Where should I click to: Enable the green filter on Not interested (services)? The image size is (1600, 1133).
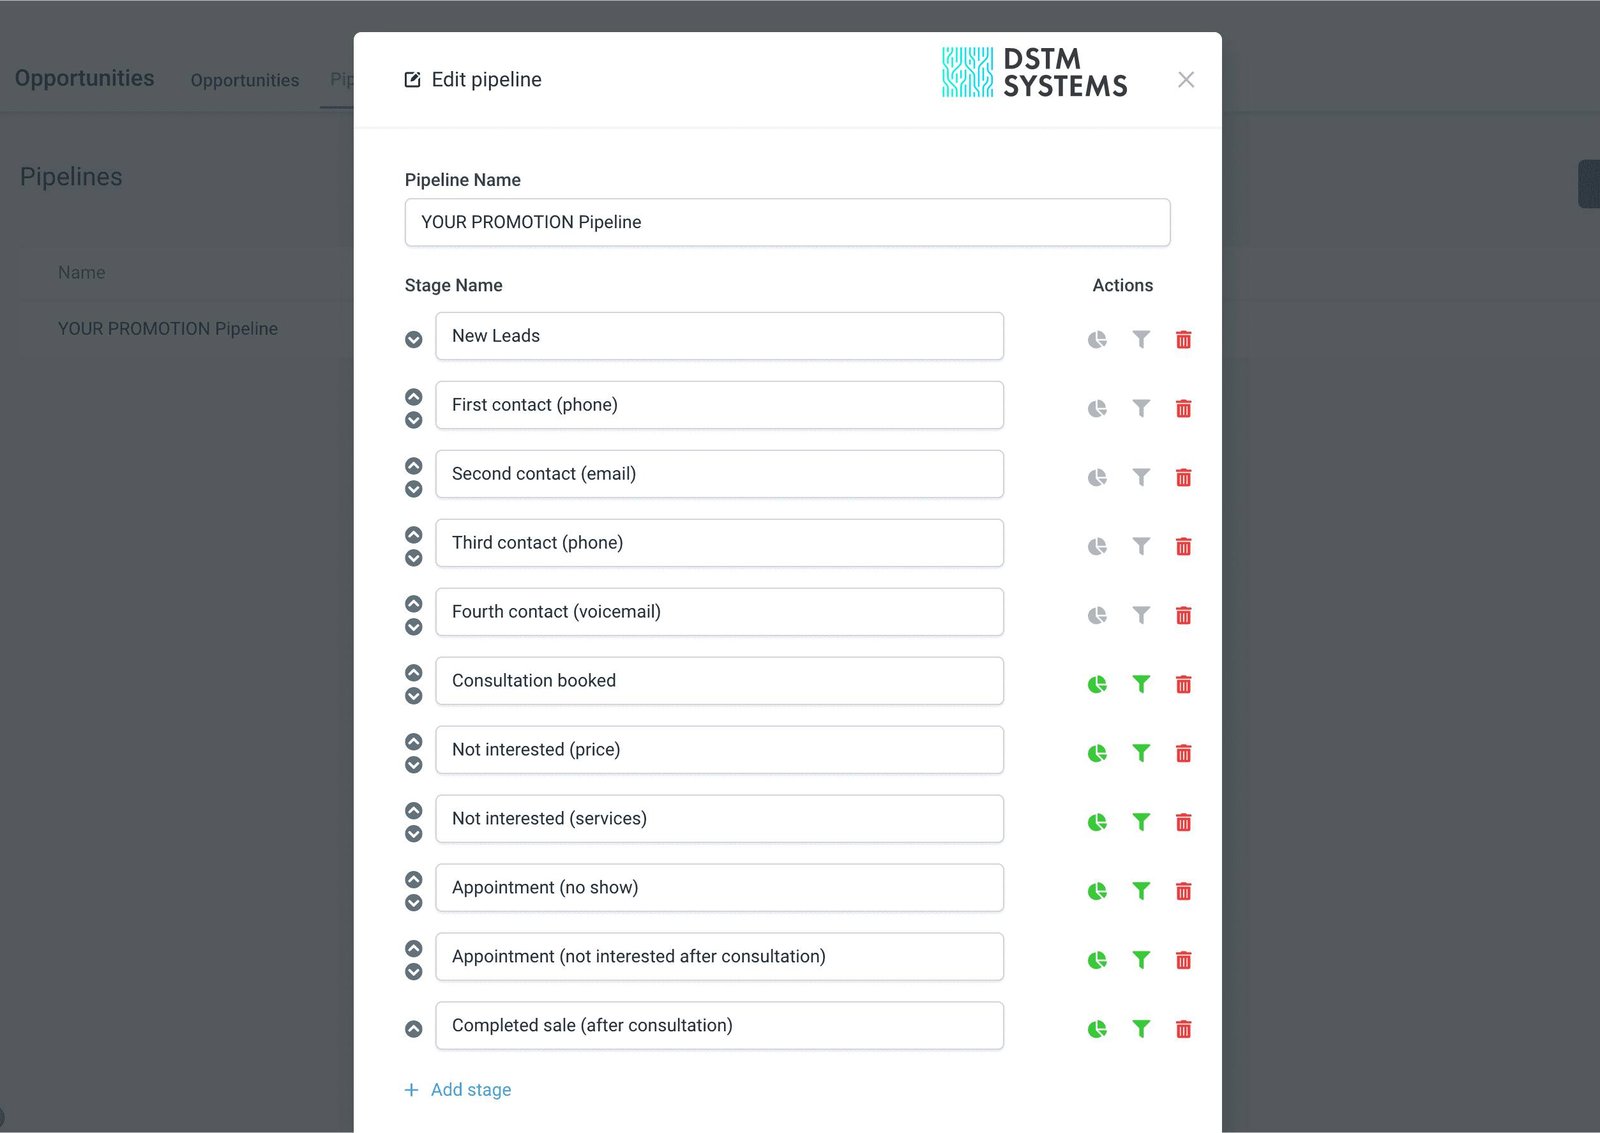pyautogui.click(x=1141, y=822)
